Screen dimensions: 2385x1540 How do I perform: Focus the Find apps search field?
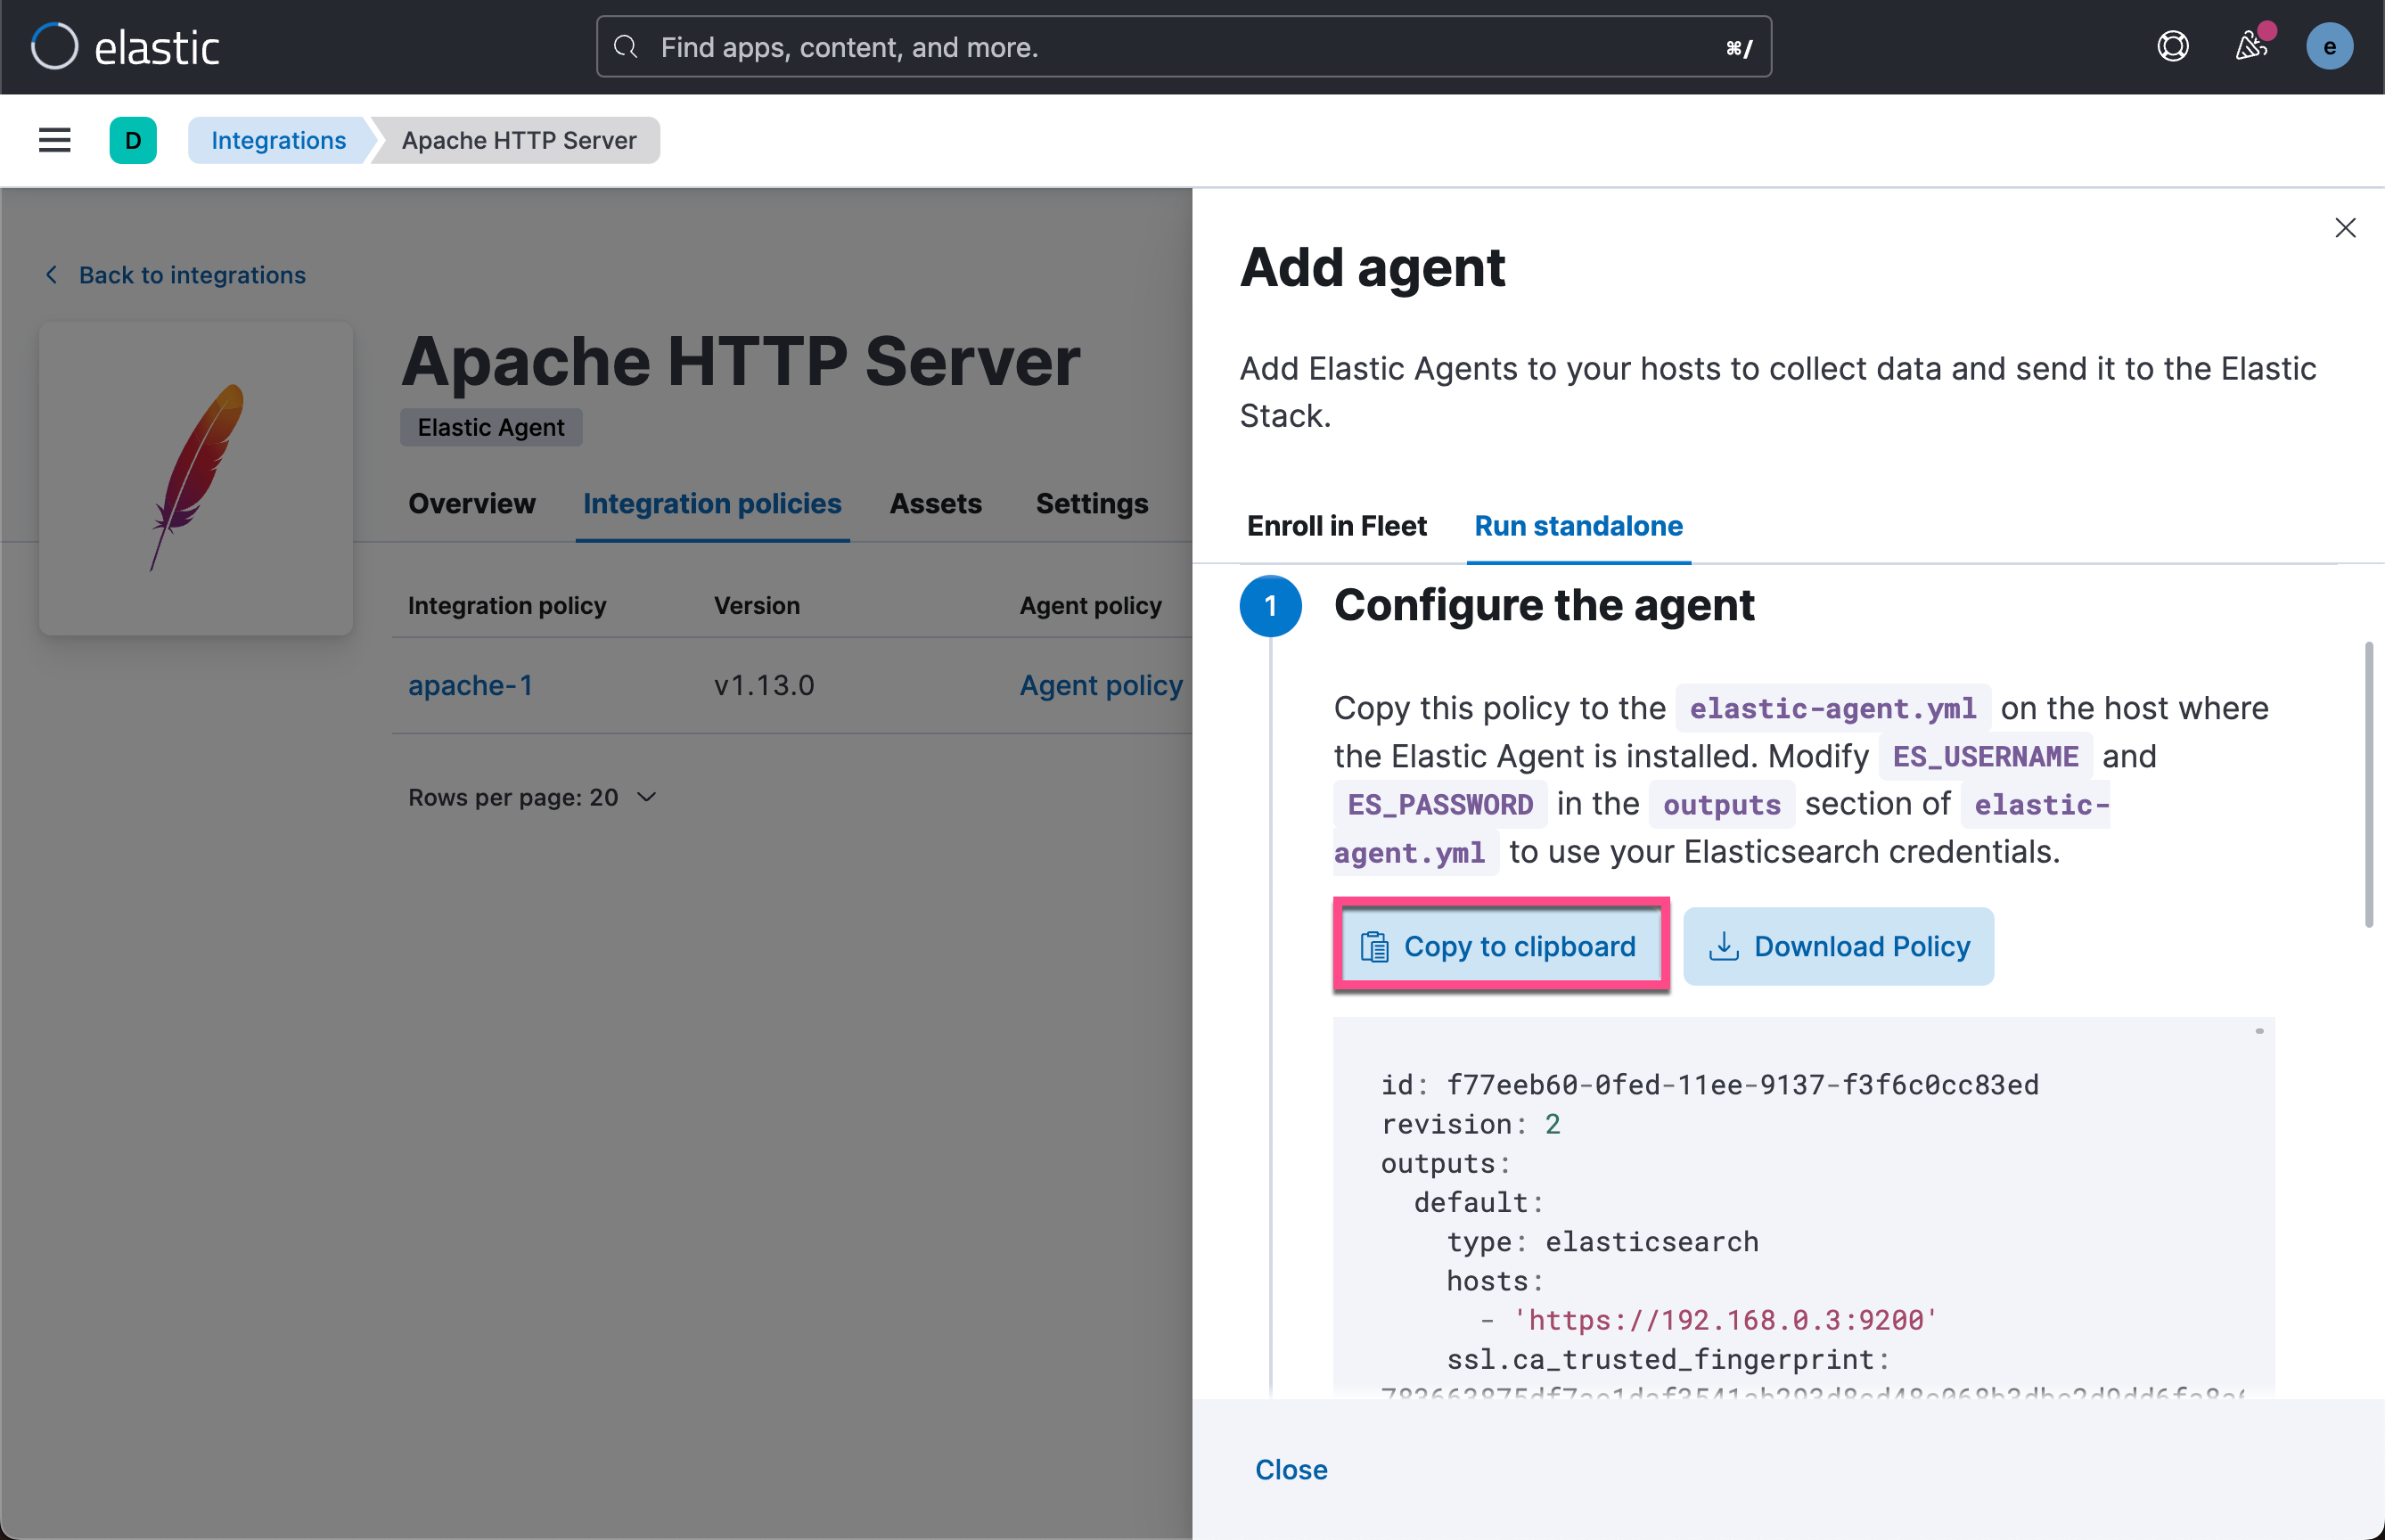[x=1183, y=46]
